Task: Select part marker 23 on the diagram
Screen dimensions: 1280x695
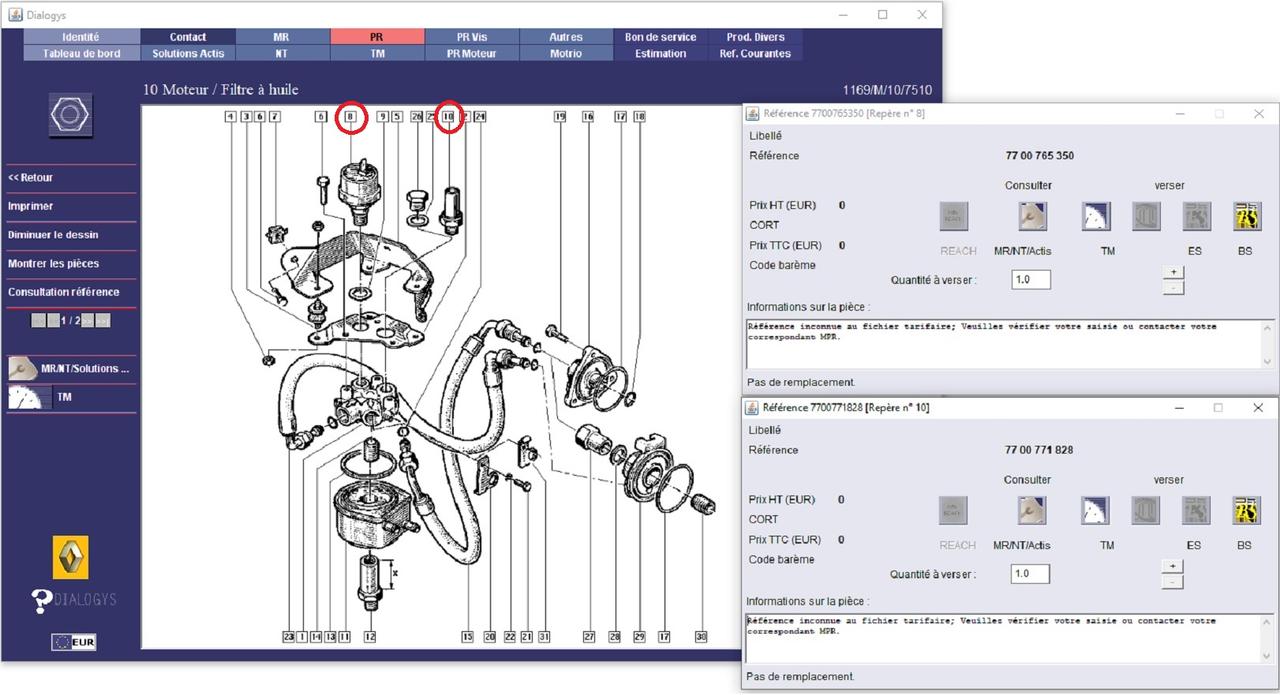Action: [x=288, y=636]
